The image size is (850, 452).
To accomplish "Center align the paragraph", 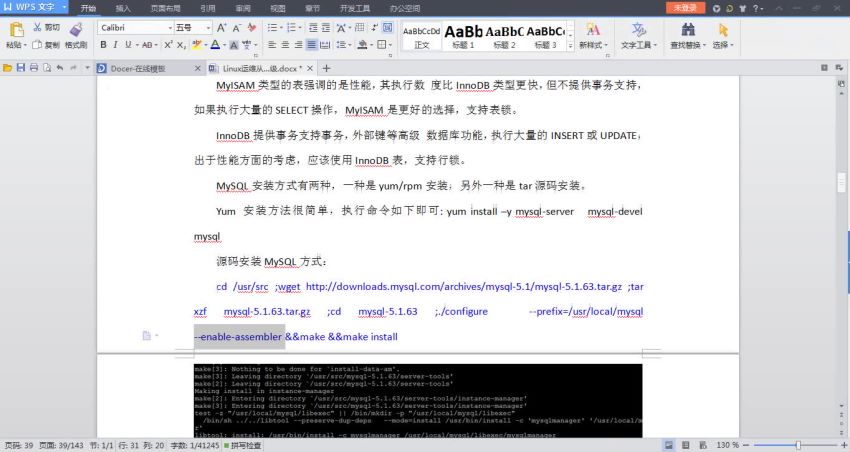I will [x=285, y=45].
